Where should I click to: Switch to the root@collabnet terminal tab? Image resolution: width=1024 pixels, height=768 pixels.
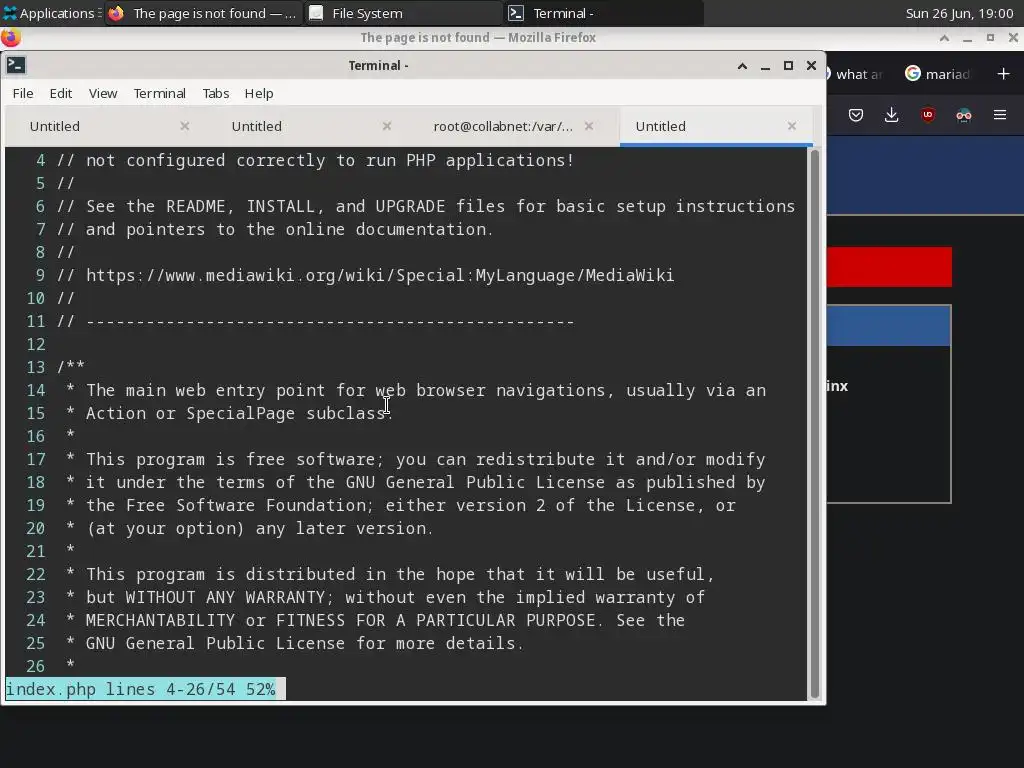tap(509, 127)
